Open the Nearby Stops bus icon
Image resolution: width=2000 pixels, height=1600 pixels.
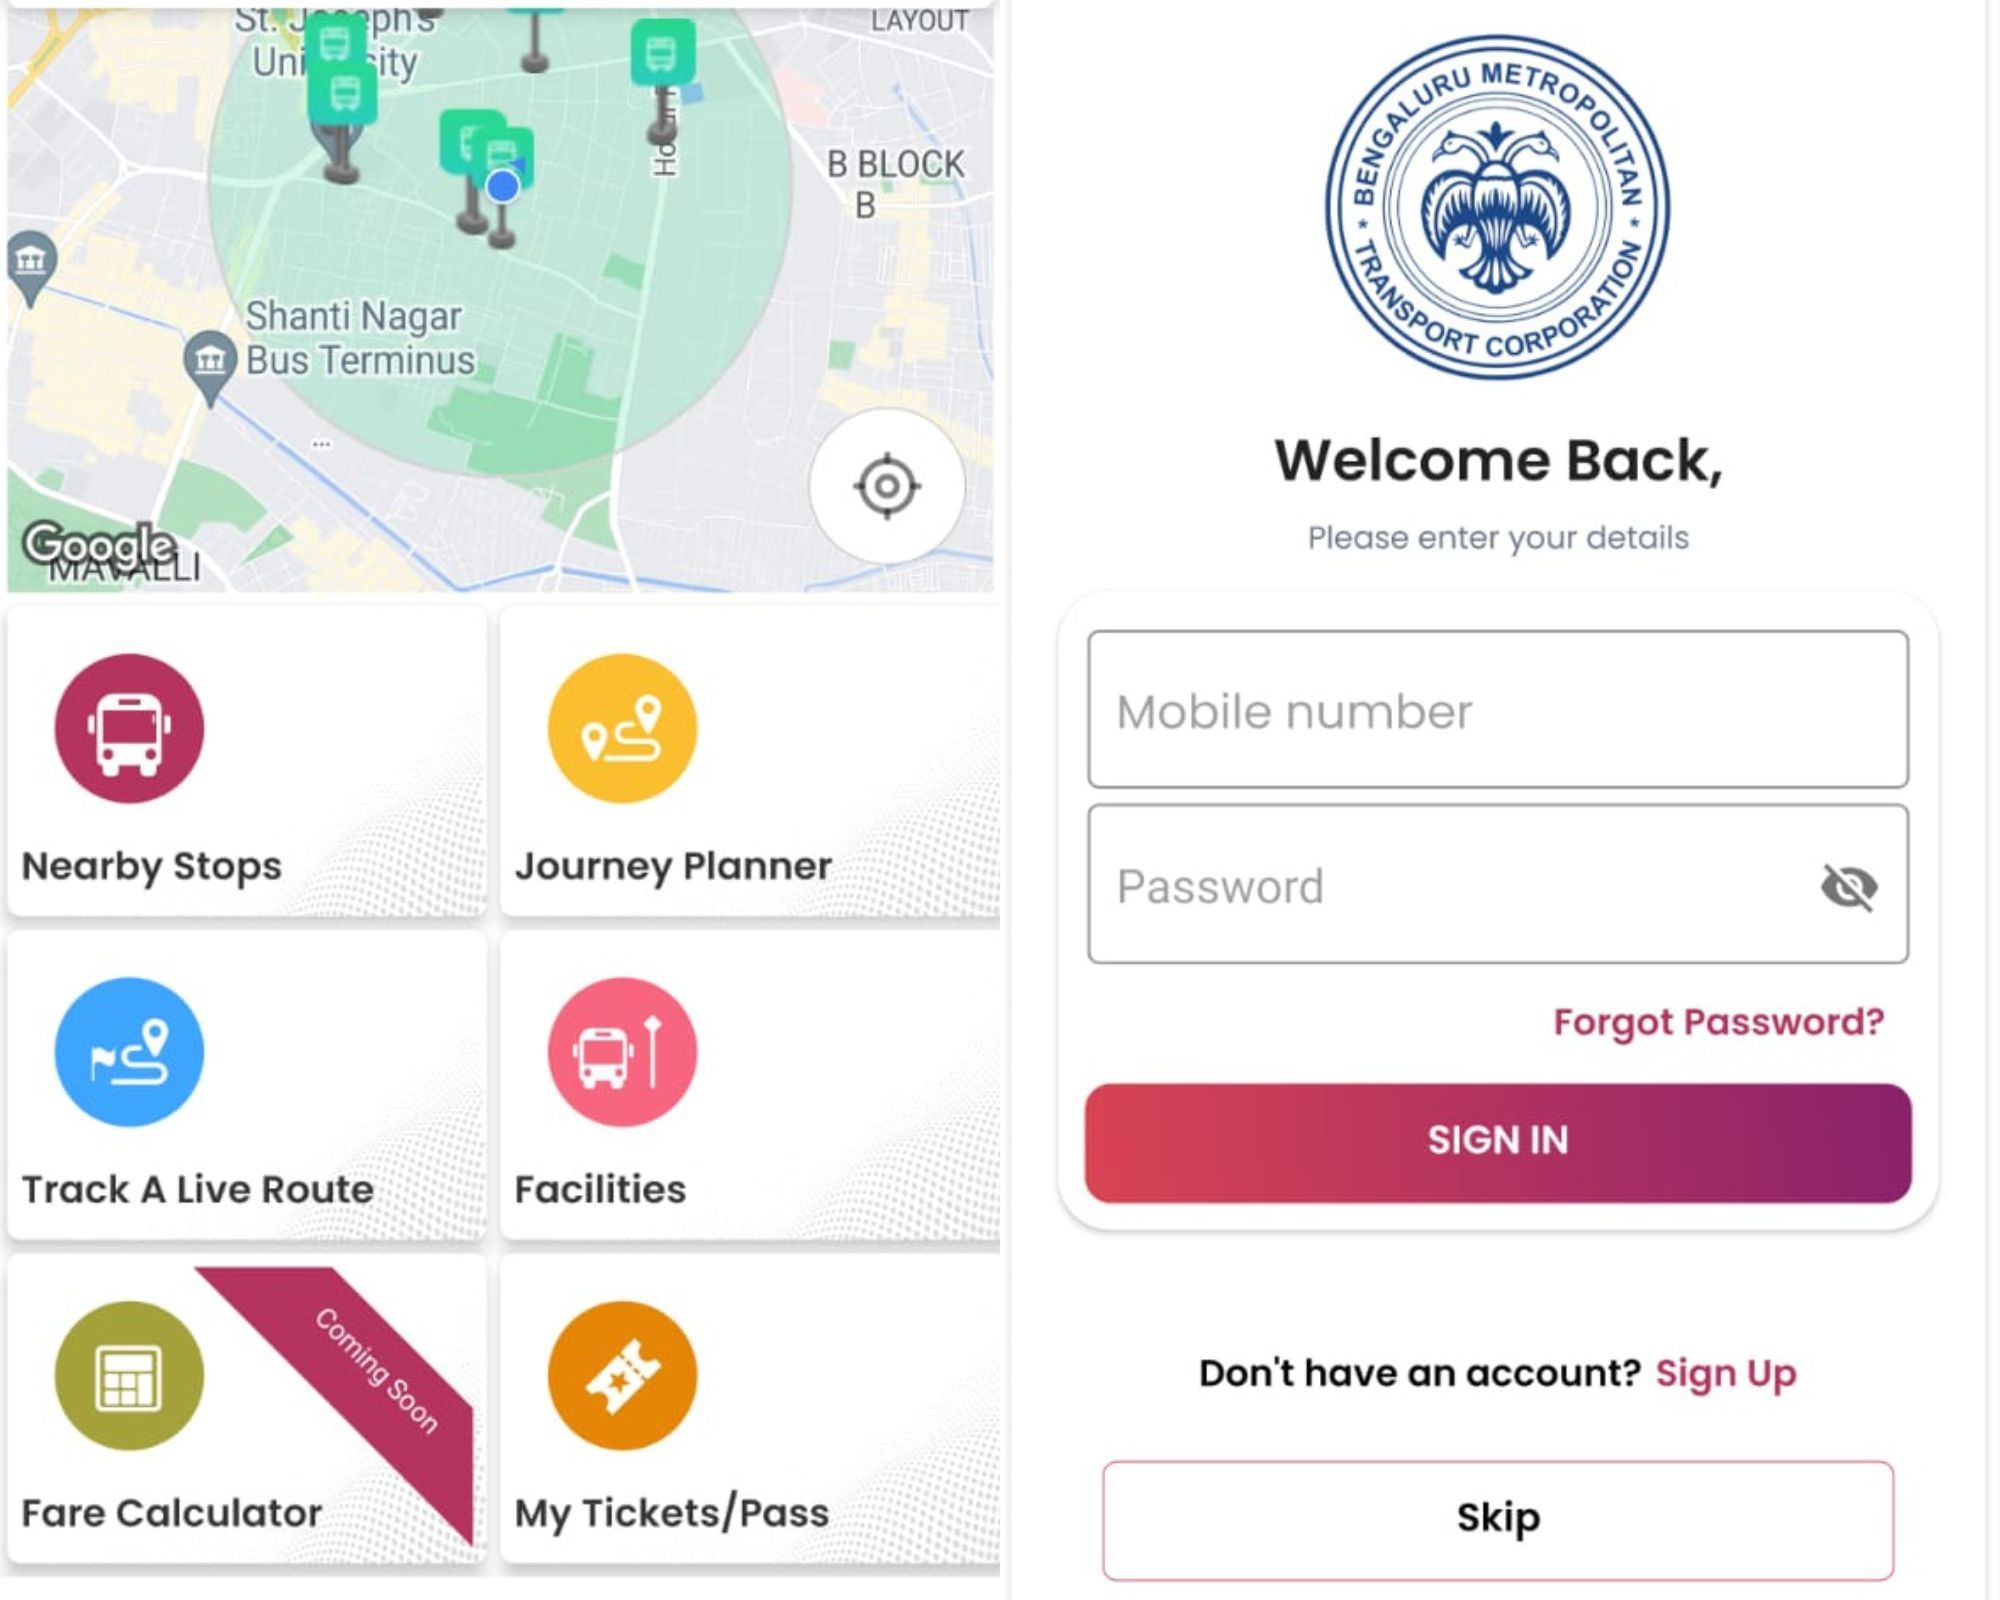[x=129, y=728]
